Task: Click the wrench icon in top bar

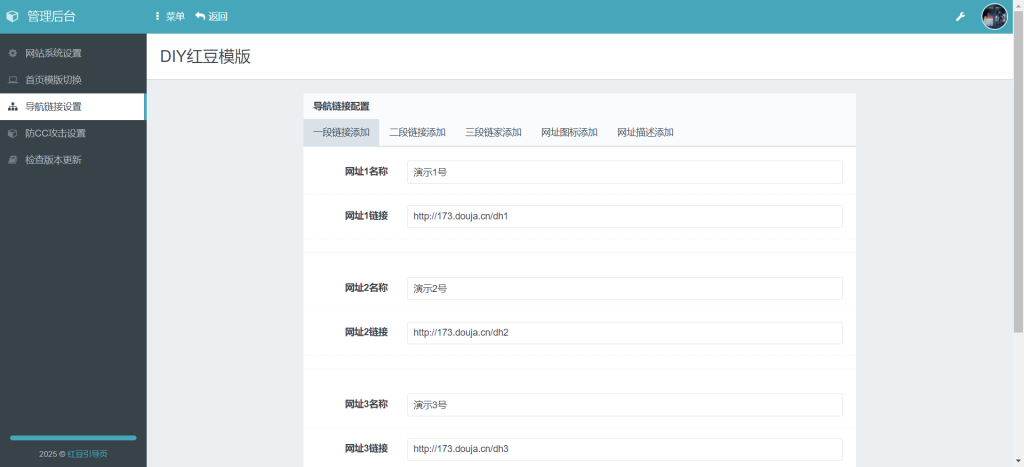Action: click(961, 17)
